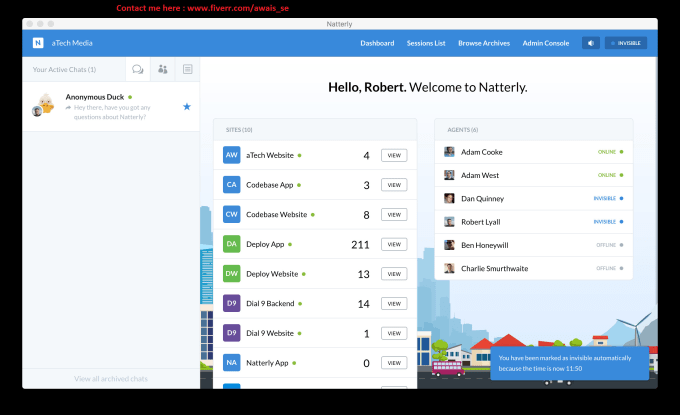Click the star icon on Anonymous Duck chat
The image size is (680, 415).
[x=187, y=107]
